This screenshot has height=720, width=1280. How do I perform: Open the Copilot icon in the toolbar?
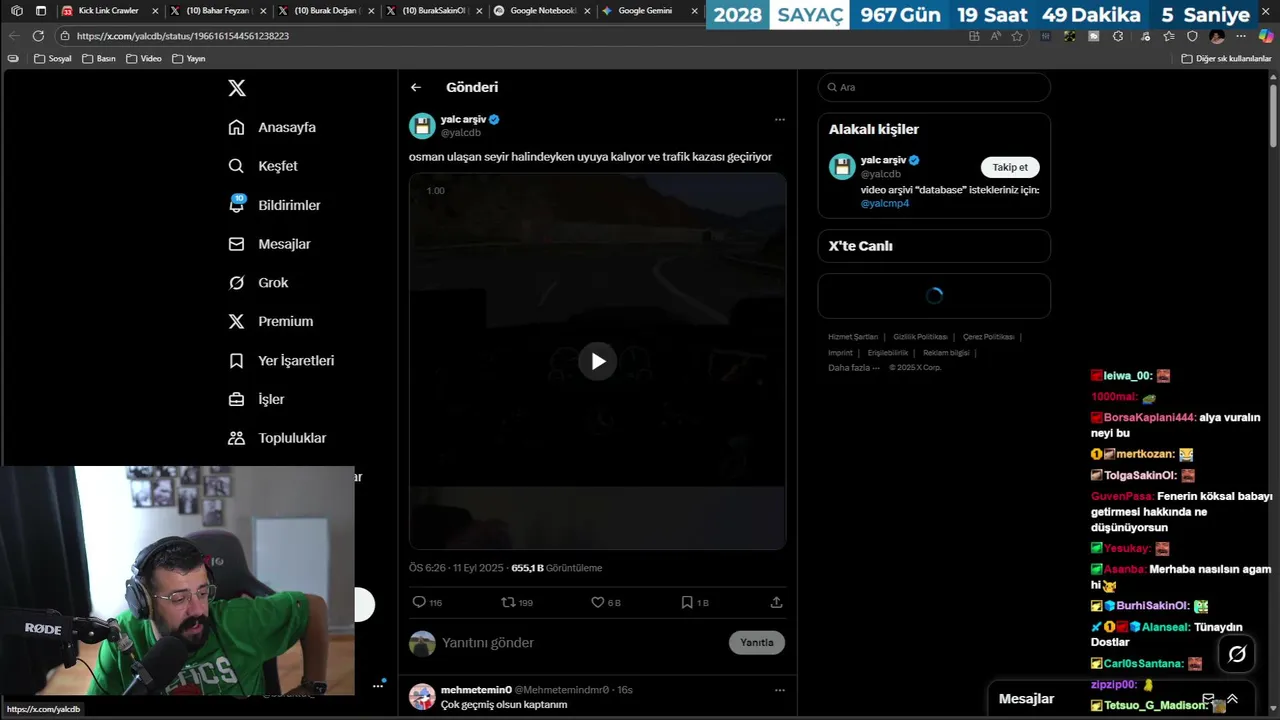coord(1266,36)
